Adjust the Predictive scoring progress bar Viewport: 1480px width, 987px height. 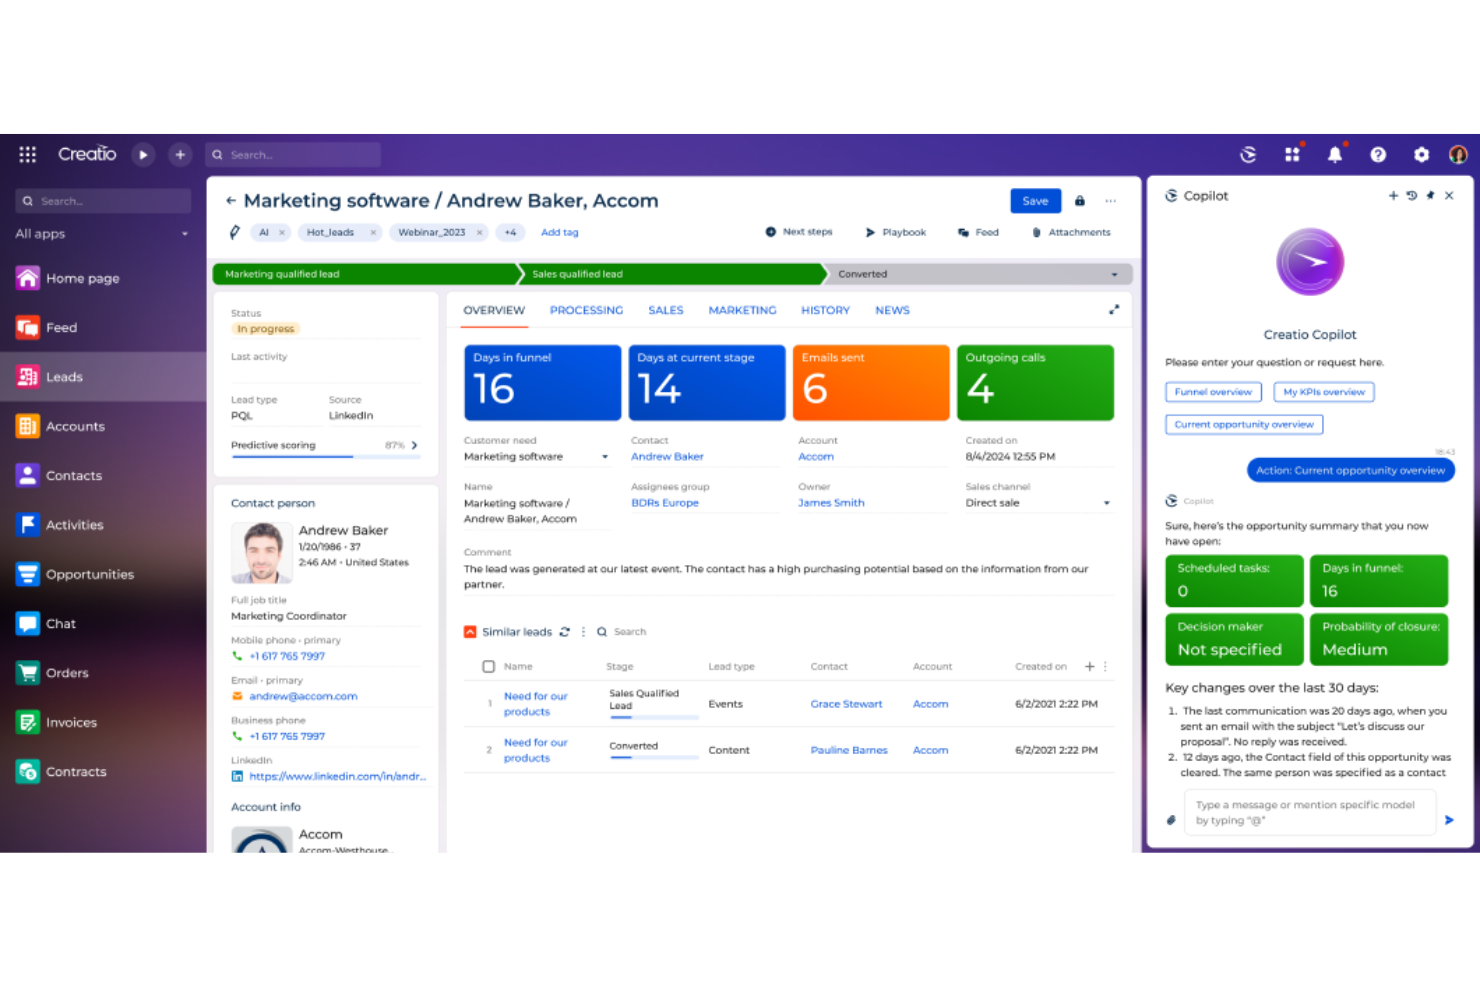click(324, 457)
